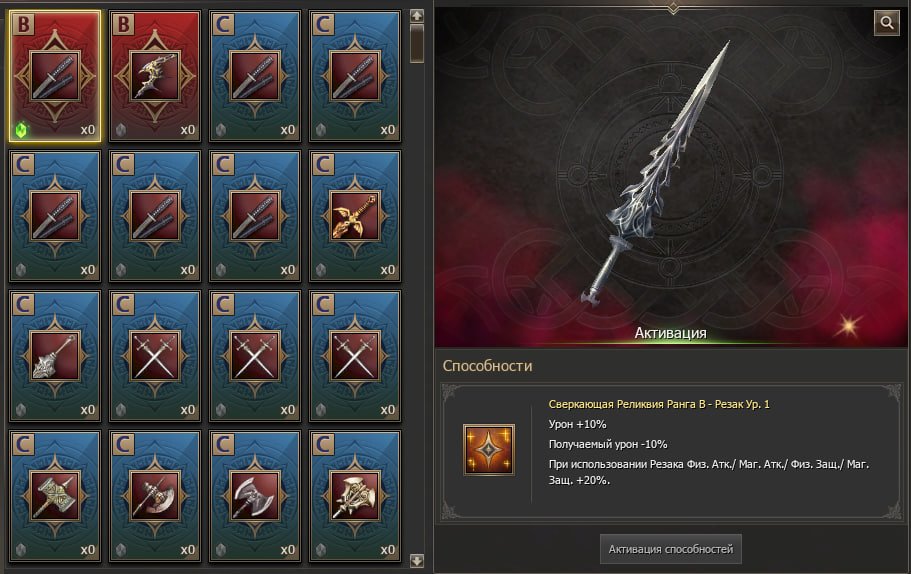This screenshot has width=911, height=574.
Task: Choose the double-bladed battle axe card
Action: pos(255,496)
